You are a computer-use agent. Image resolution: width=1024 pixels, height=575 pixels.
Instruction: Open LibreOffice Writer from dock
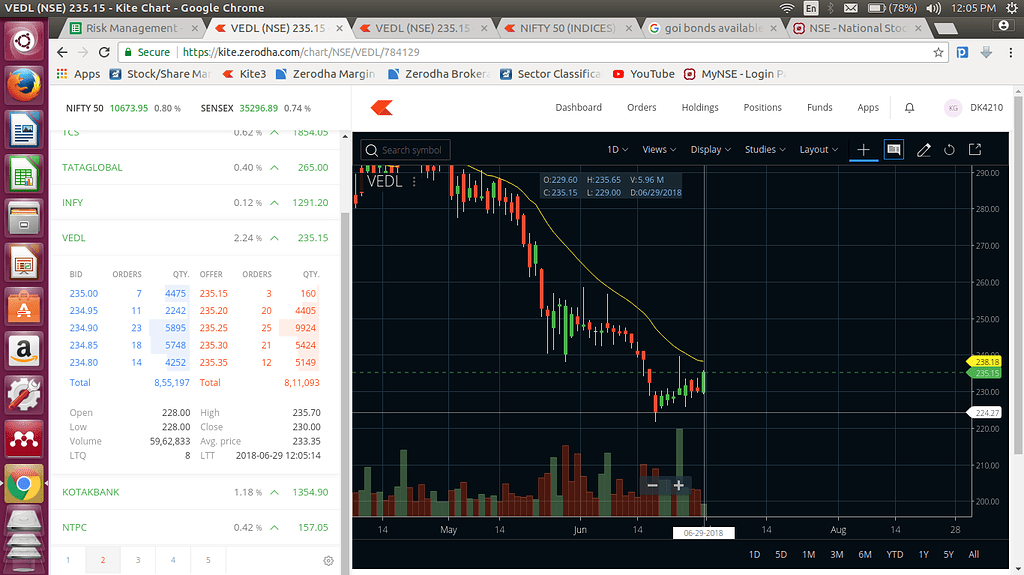click(x=24, y=130)
